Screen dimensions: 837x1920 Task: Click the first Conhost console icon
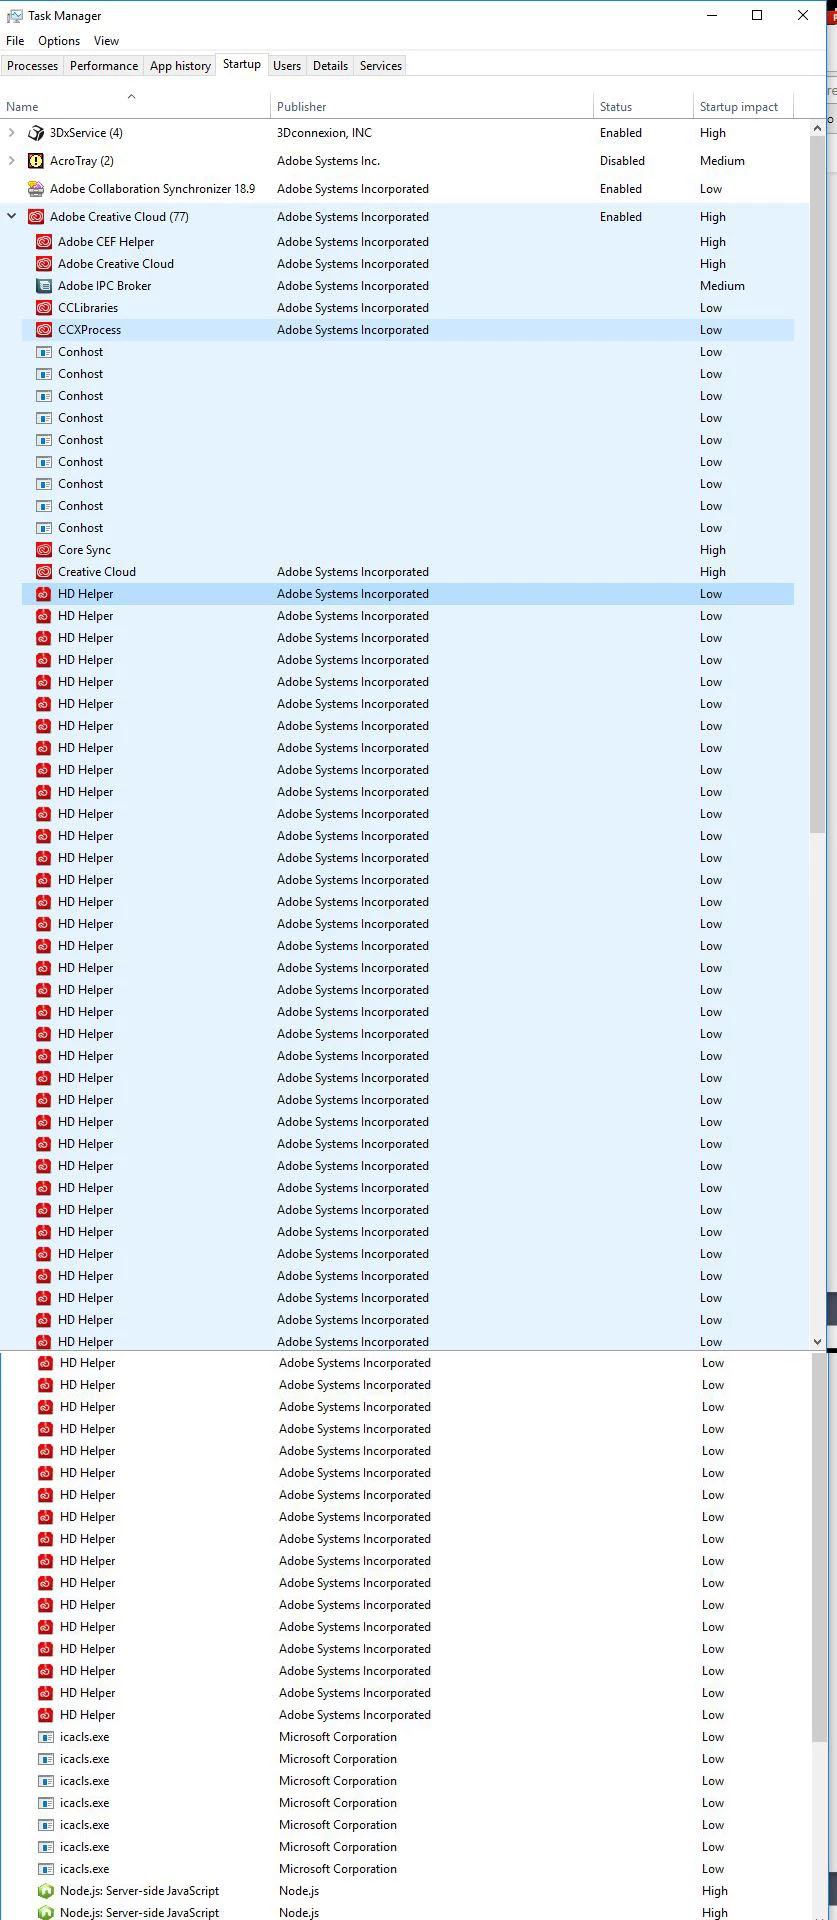[x=44, y=352]
